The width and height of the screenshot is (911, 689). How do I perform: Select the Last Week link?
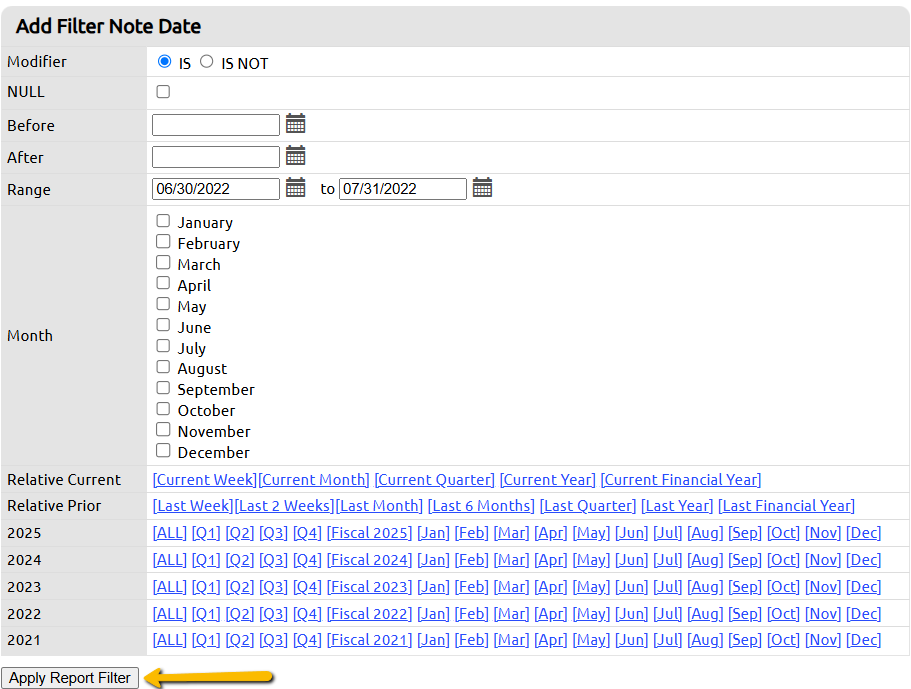[x=193, y=506]
